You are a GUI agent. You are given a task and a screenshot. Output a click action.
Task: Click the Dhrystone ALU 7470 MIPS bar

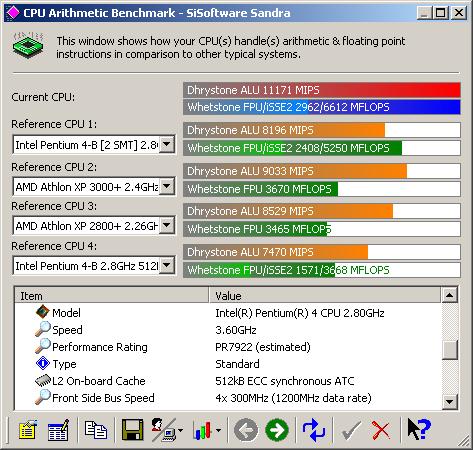coord(322,252)
